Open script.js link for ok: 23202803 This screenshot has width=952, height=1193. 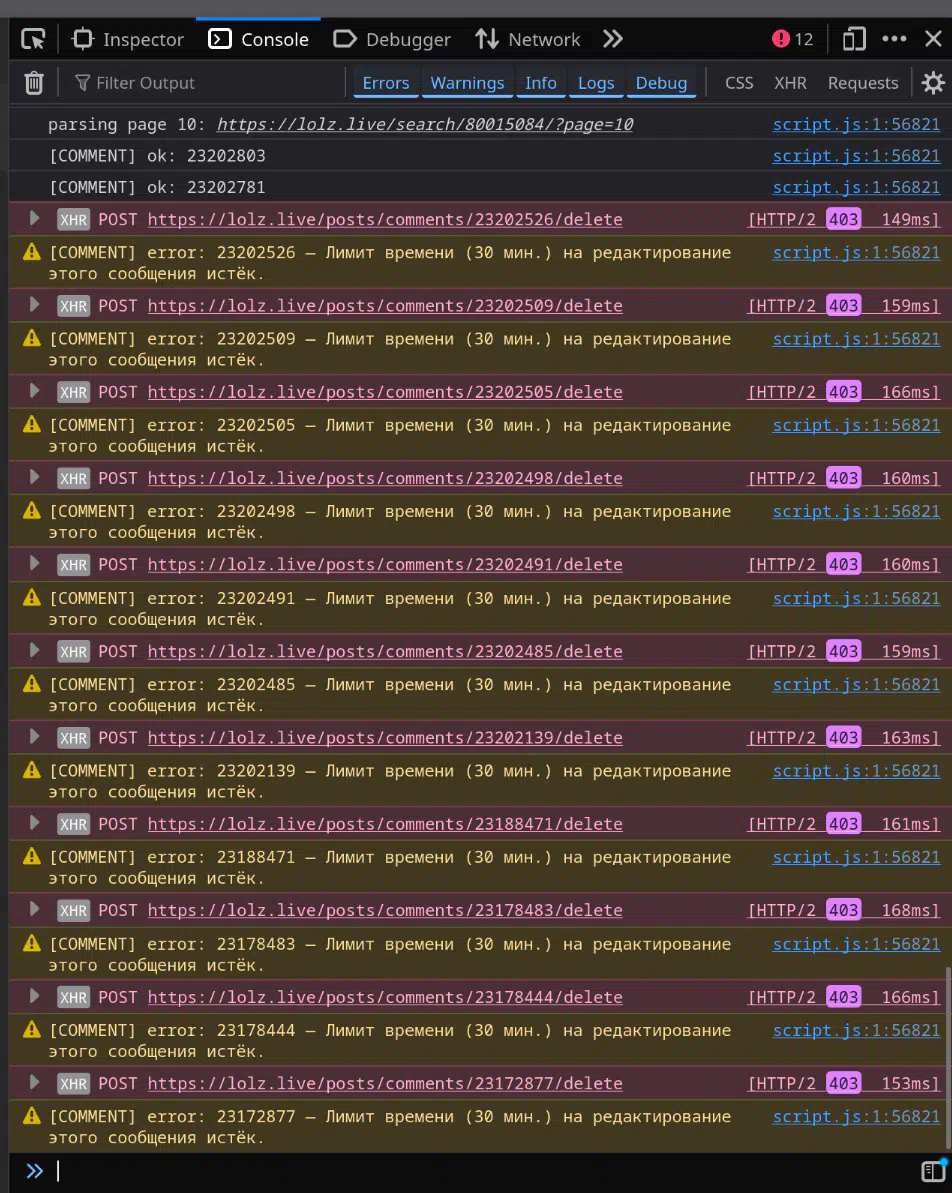(856, 155)
